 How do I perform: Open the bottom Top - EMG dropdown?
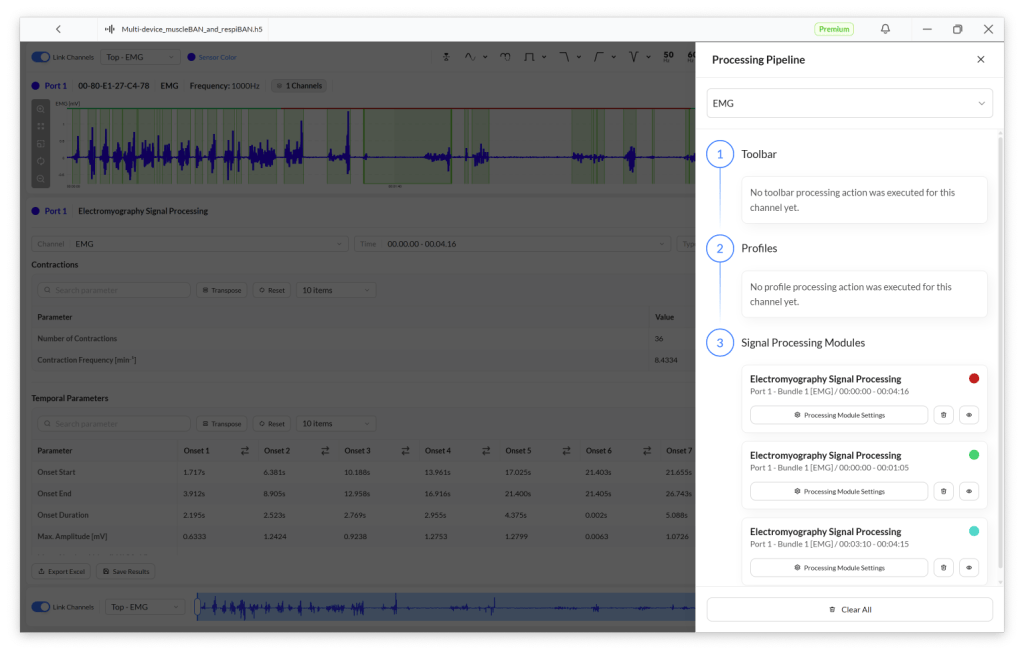tap(144, 607)
